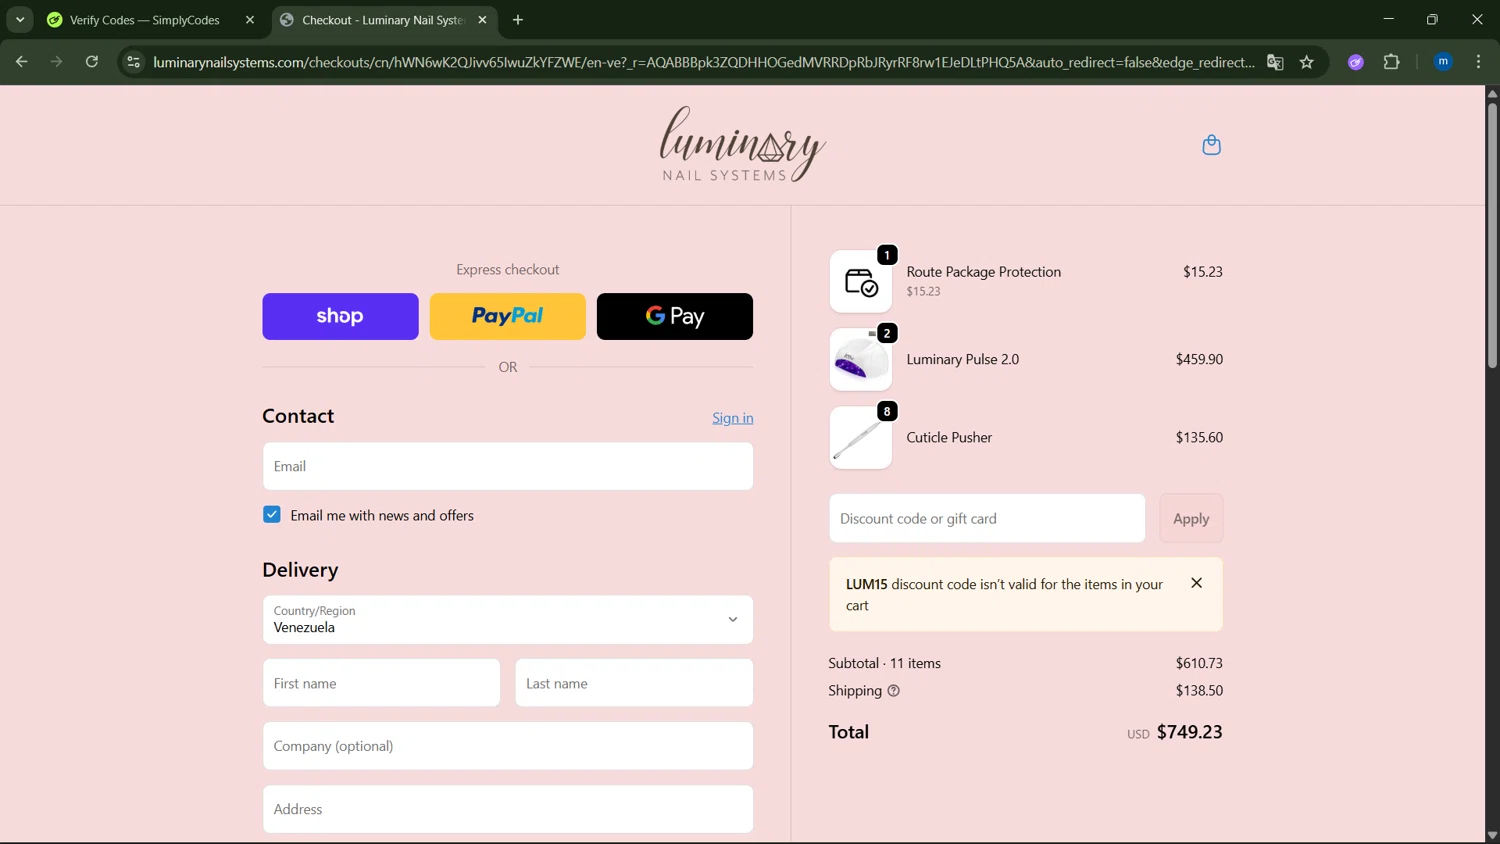Click the total amount $749.23
1500x844 pixels.
pyautogui.click(x=1190, y=732)
